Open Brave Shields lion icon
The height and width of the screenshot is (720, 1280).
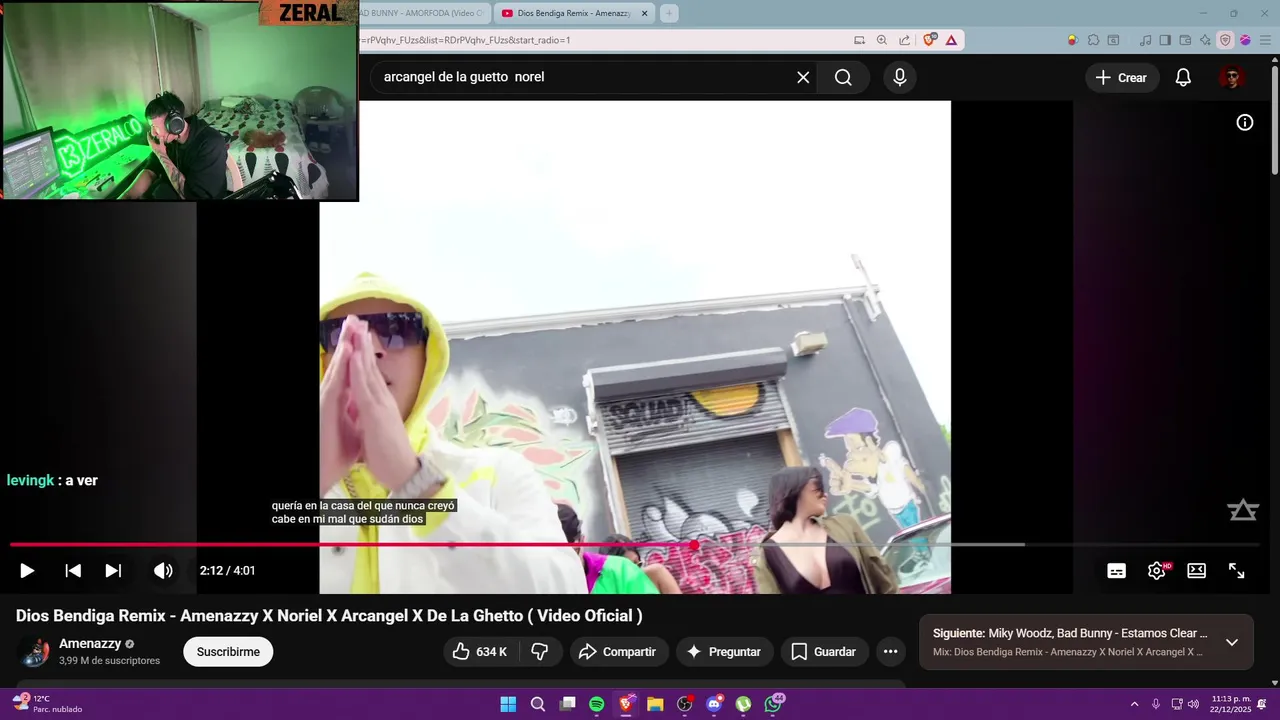[x=930, y=40]
